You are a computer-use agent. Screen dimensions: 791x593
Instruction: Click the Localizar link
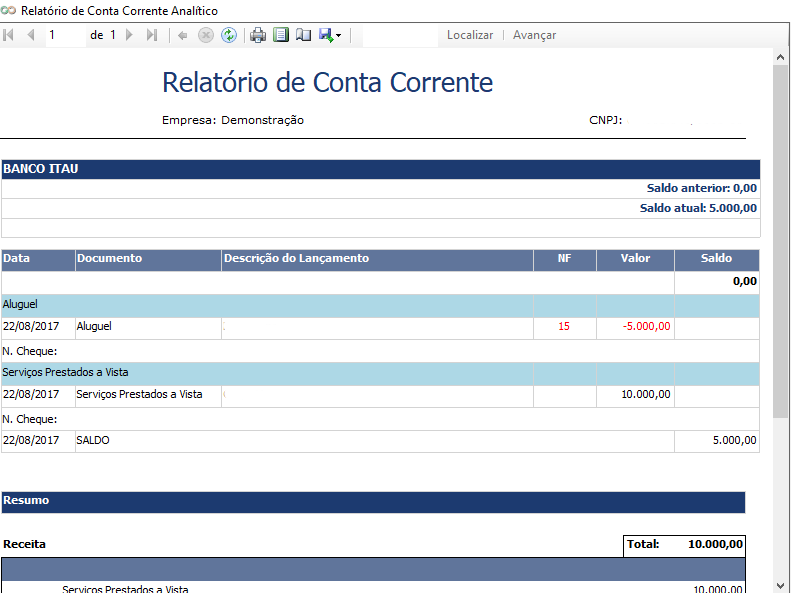[x=470, y=35]
